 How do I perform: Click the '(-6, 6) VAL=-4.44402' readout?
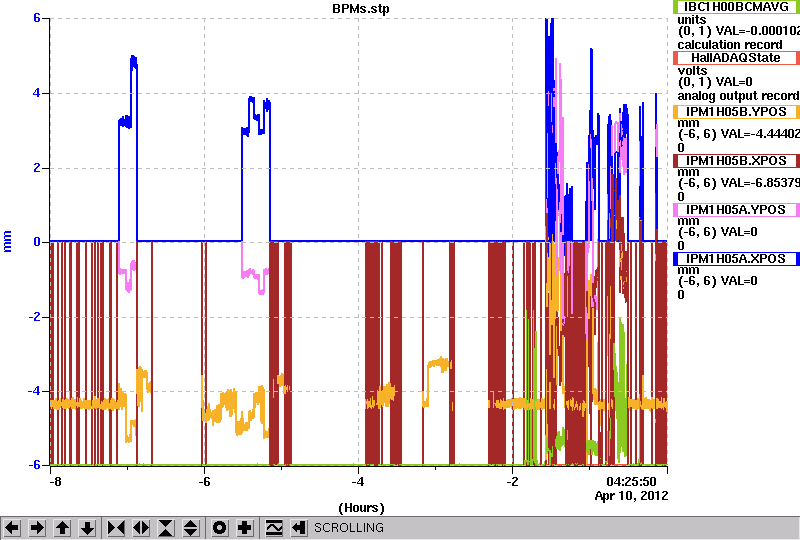point(739,134)
